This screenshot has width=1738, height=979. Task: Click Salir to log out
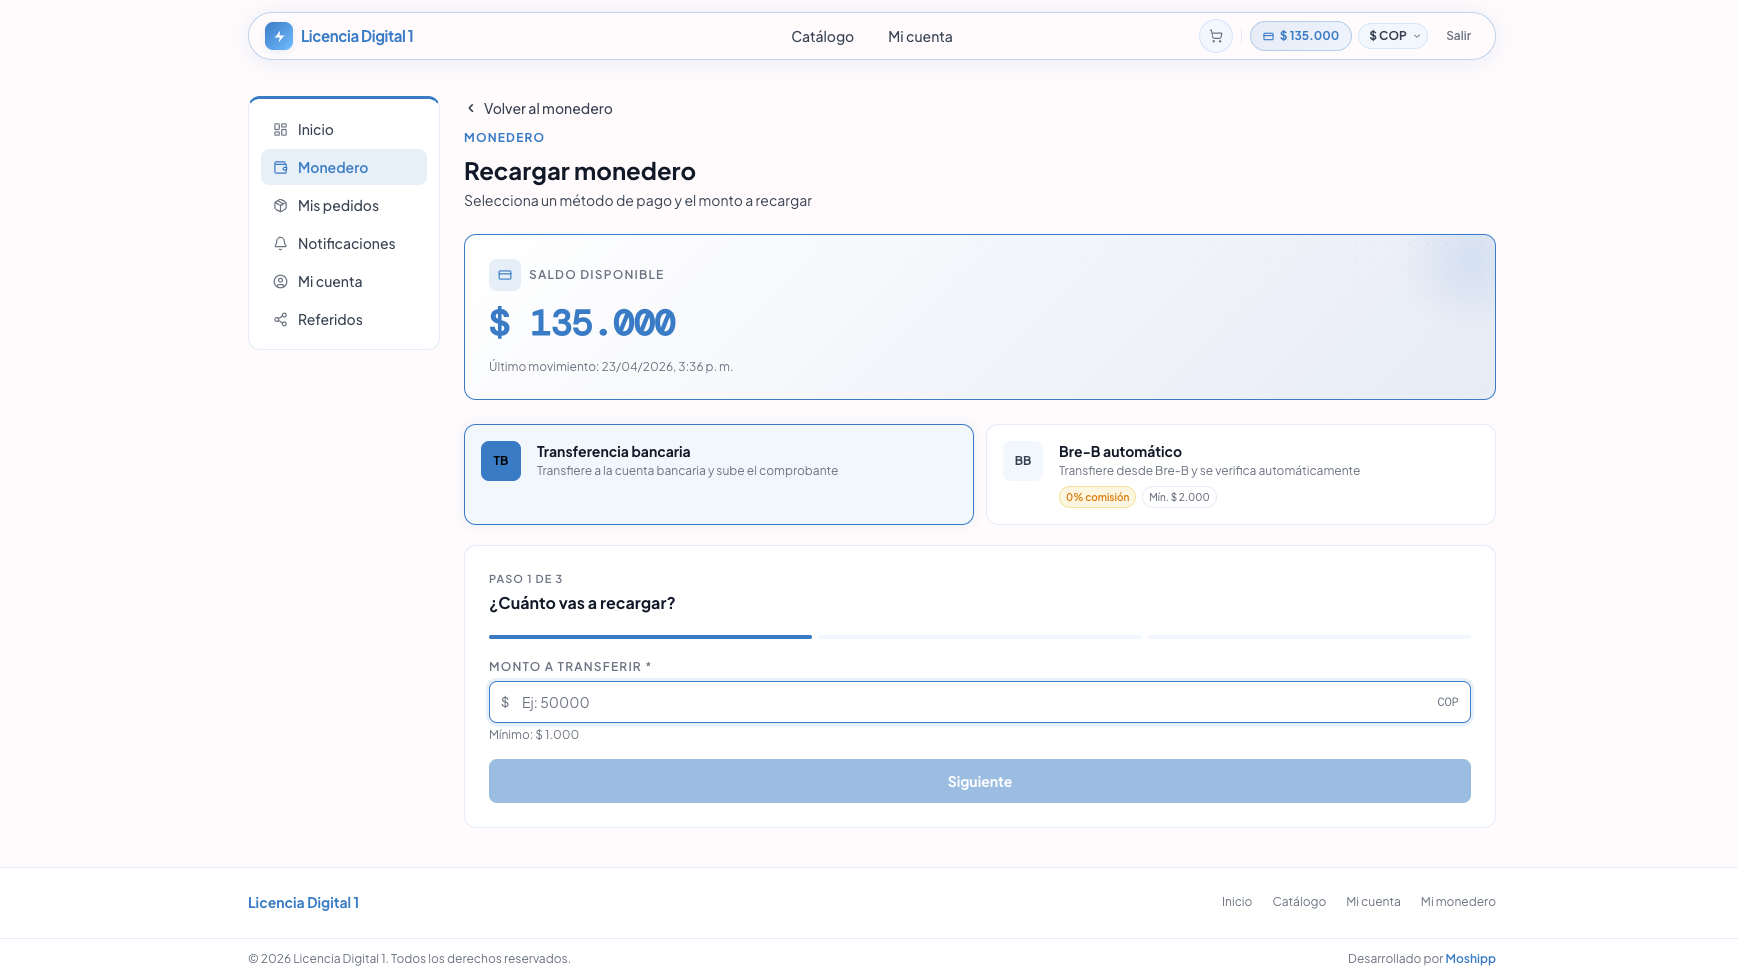pos(1458,36)
